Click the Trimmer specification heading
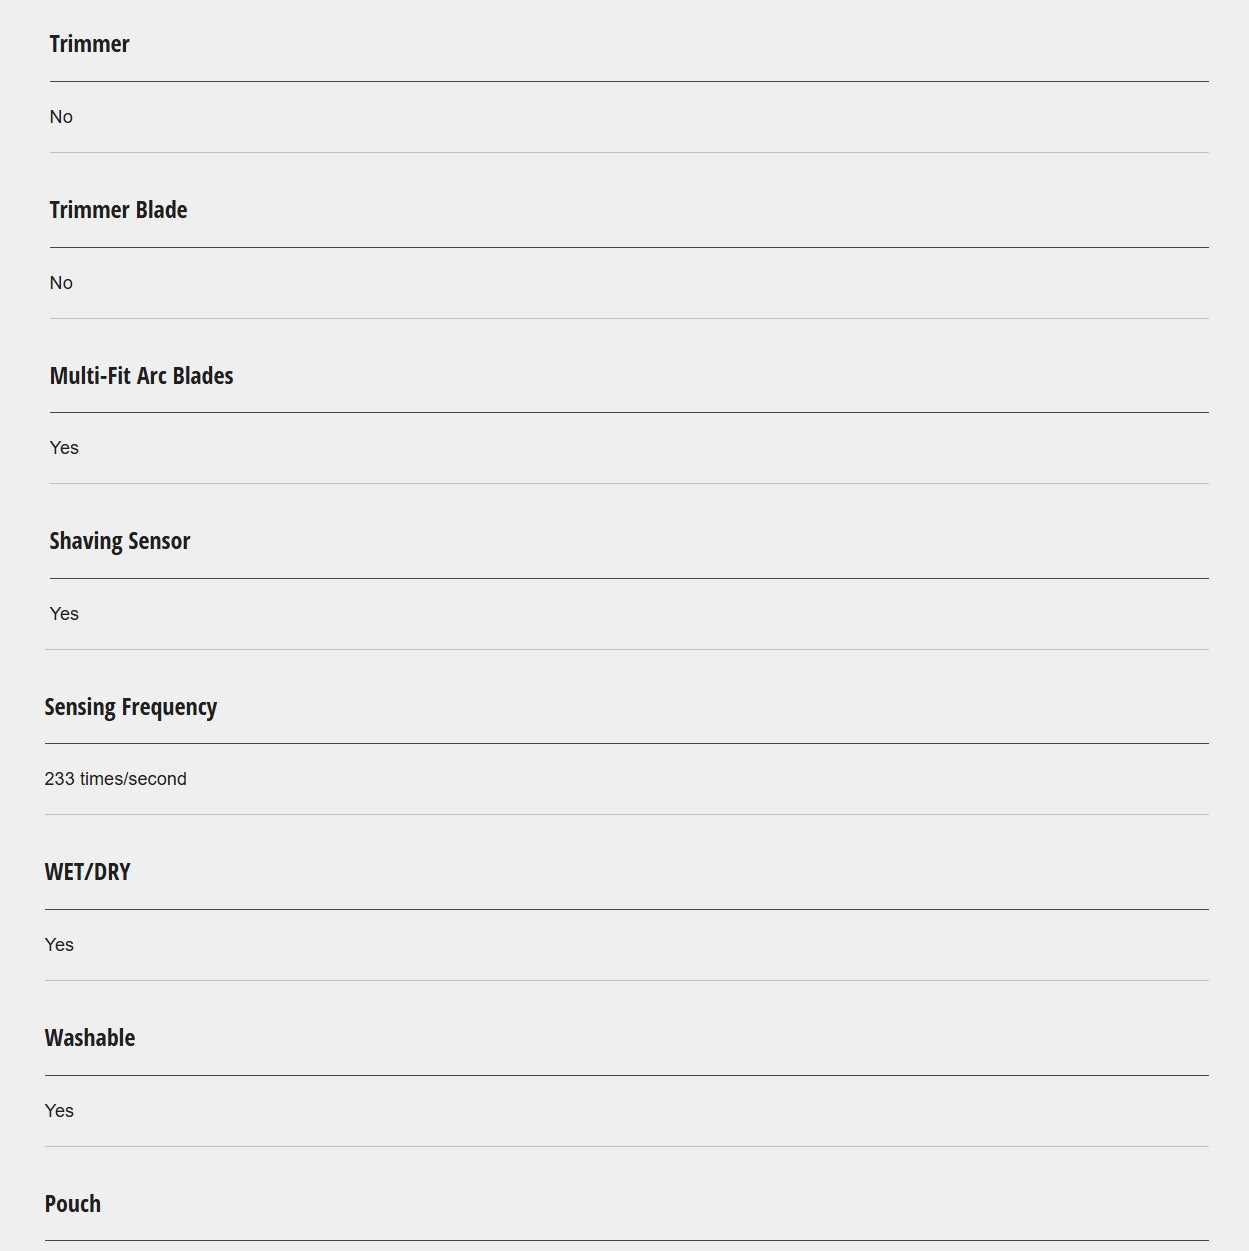Viewport: 1249px width, 1251px height. click(x=89, y=44)
